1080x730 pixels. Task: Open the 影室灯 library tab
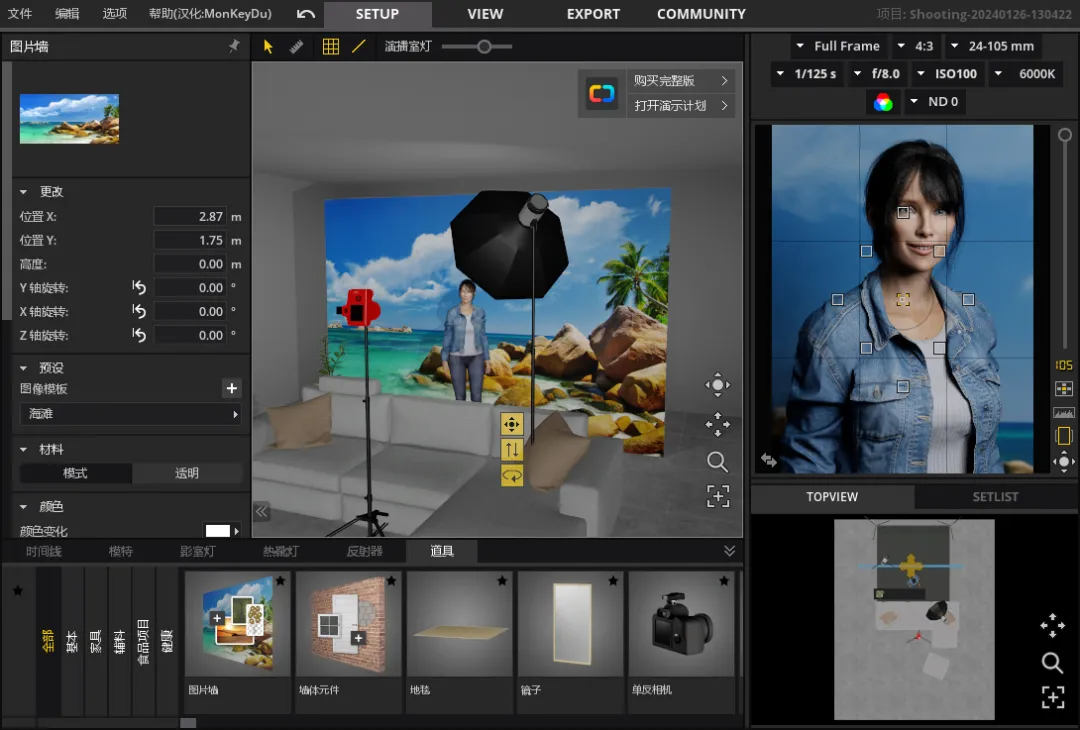point(197,551)
